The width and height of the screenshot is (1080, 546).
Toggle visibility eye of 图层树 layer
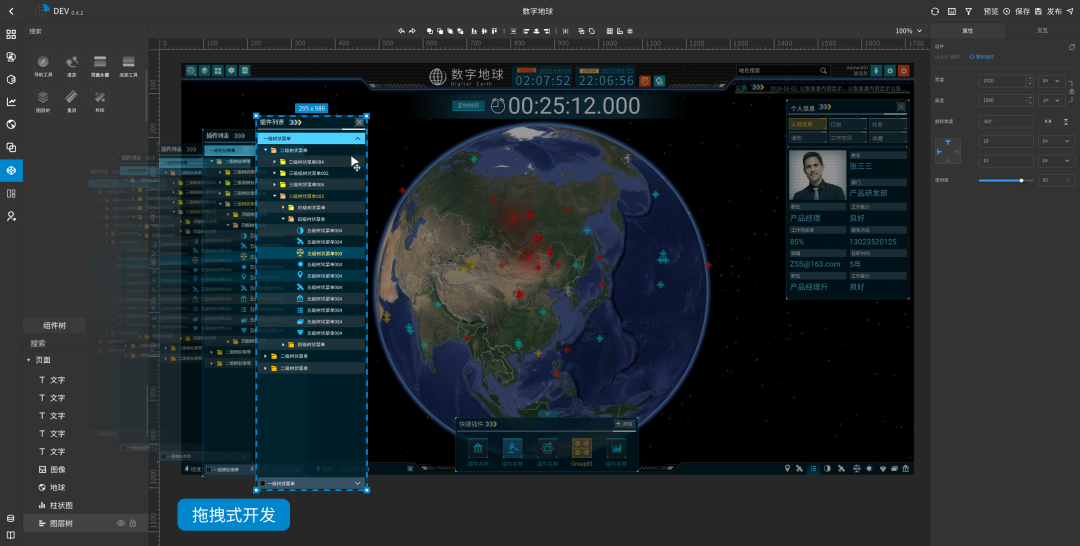(x=121, y=523)
